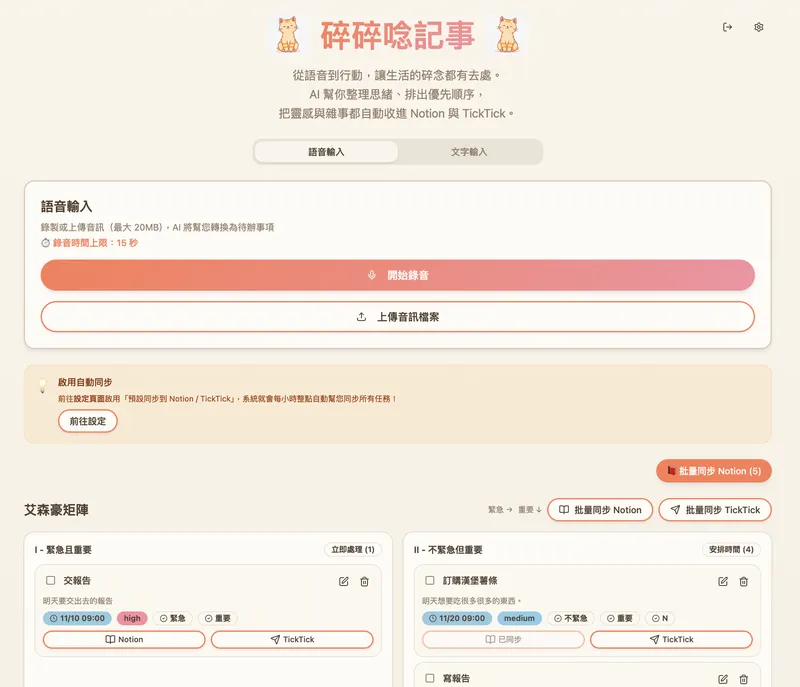
Task: Click the II - 不緊急但重要 quadrant header
Action: [448, 550]
